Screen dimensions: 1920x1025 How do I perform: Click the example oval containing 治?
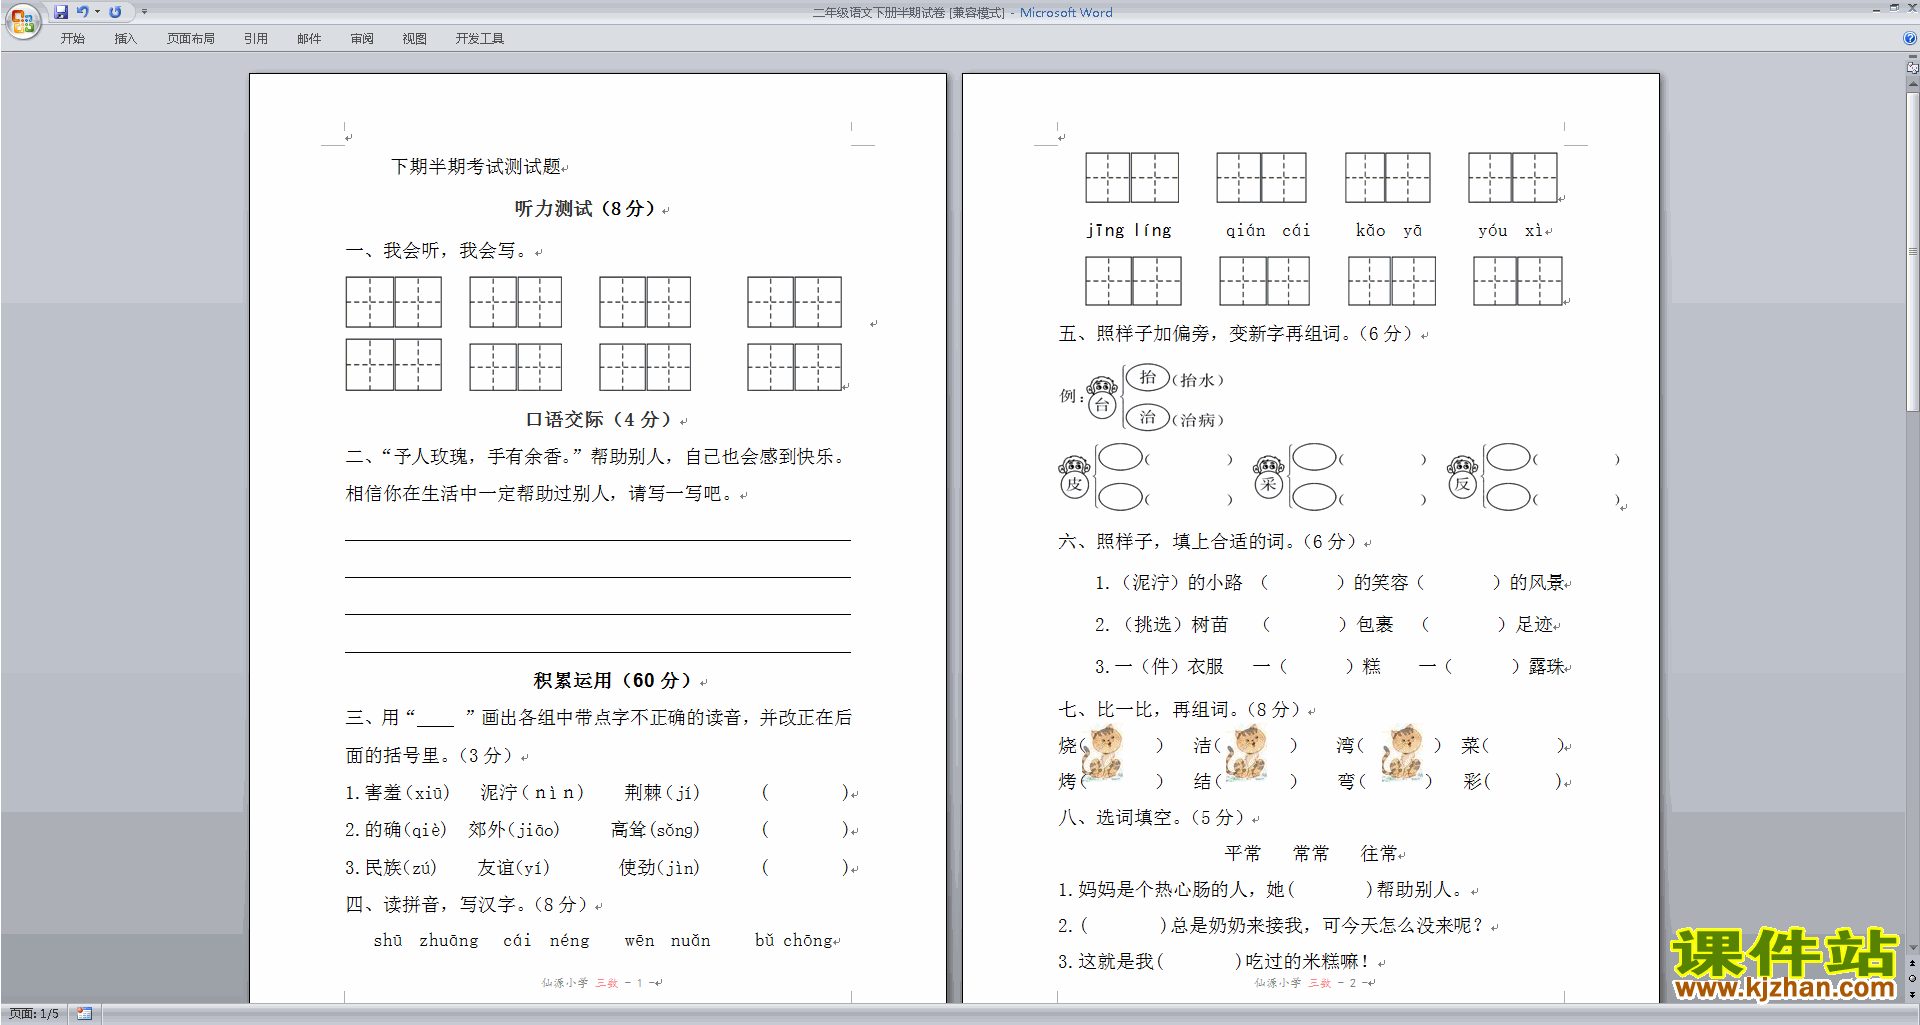[1148, 418]
